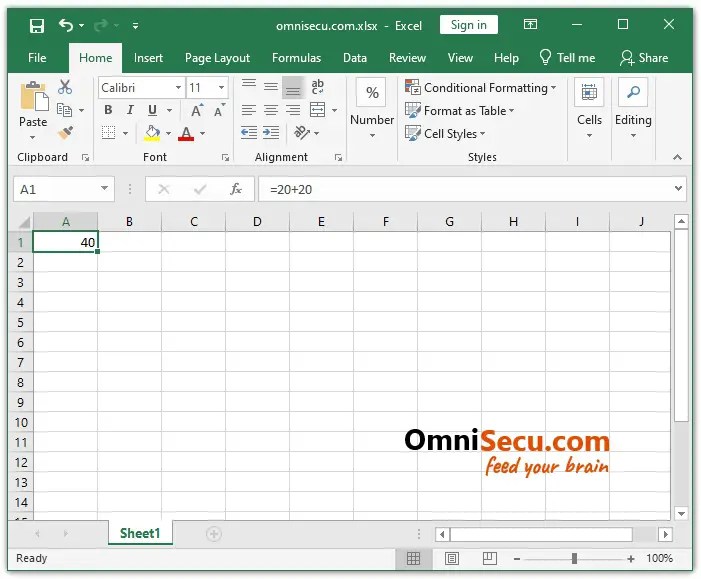
Task: Click the Share button
Action: (x=644, y=58)
